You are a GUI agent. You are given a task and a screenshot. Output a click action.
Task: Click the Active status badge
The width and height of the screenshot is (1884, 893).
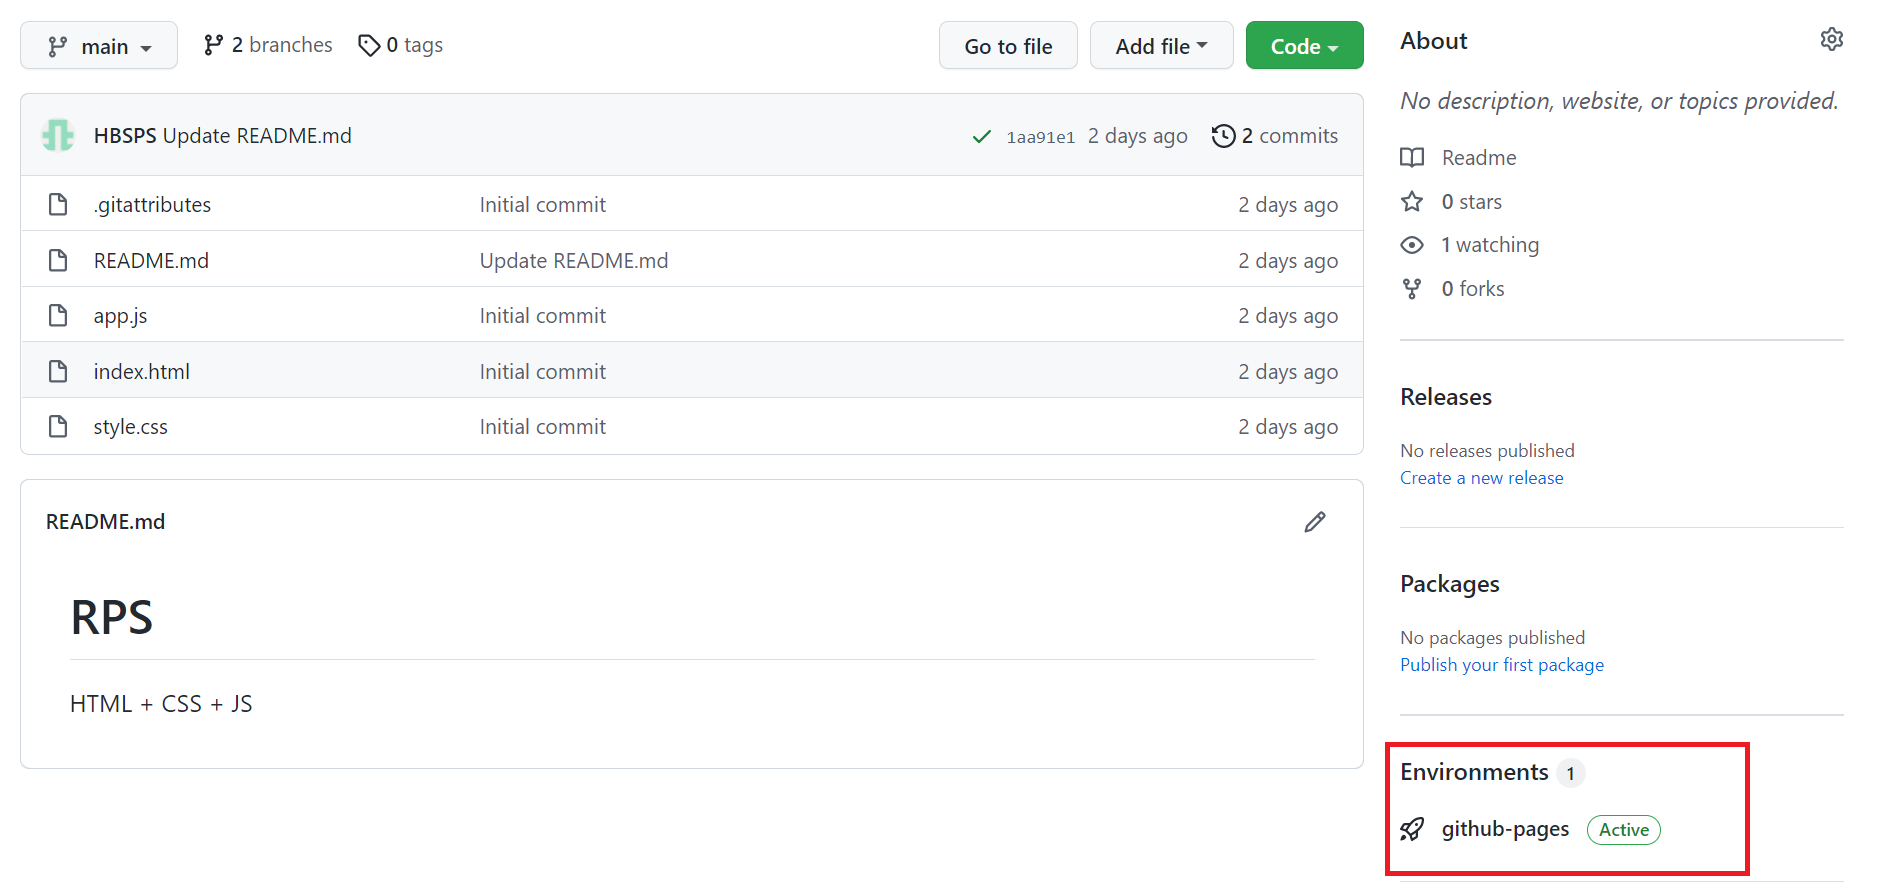click(x=1624, y=830)
